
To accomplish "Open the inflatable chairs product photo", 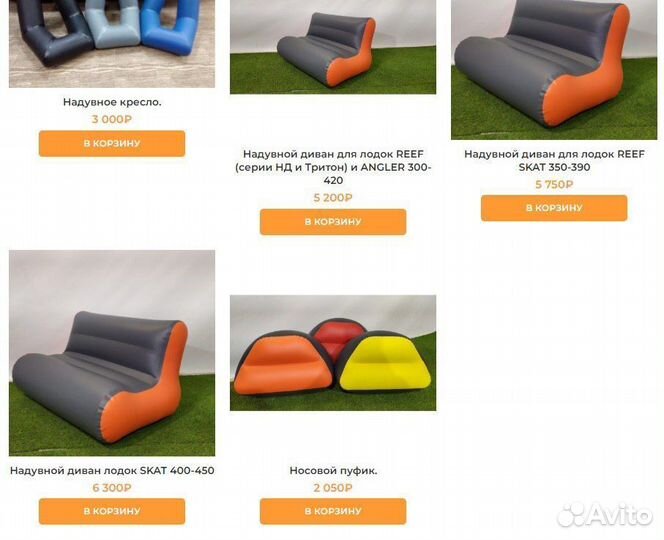I will click(112, 44).
